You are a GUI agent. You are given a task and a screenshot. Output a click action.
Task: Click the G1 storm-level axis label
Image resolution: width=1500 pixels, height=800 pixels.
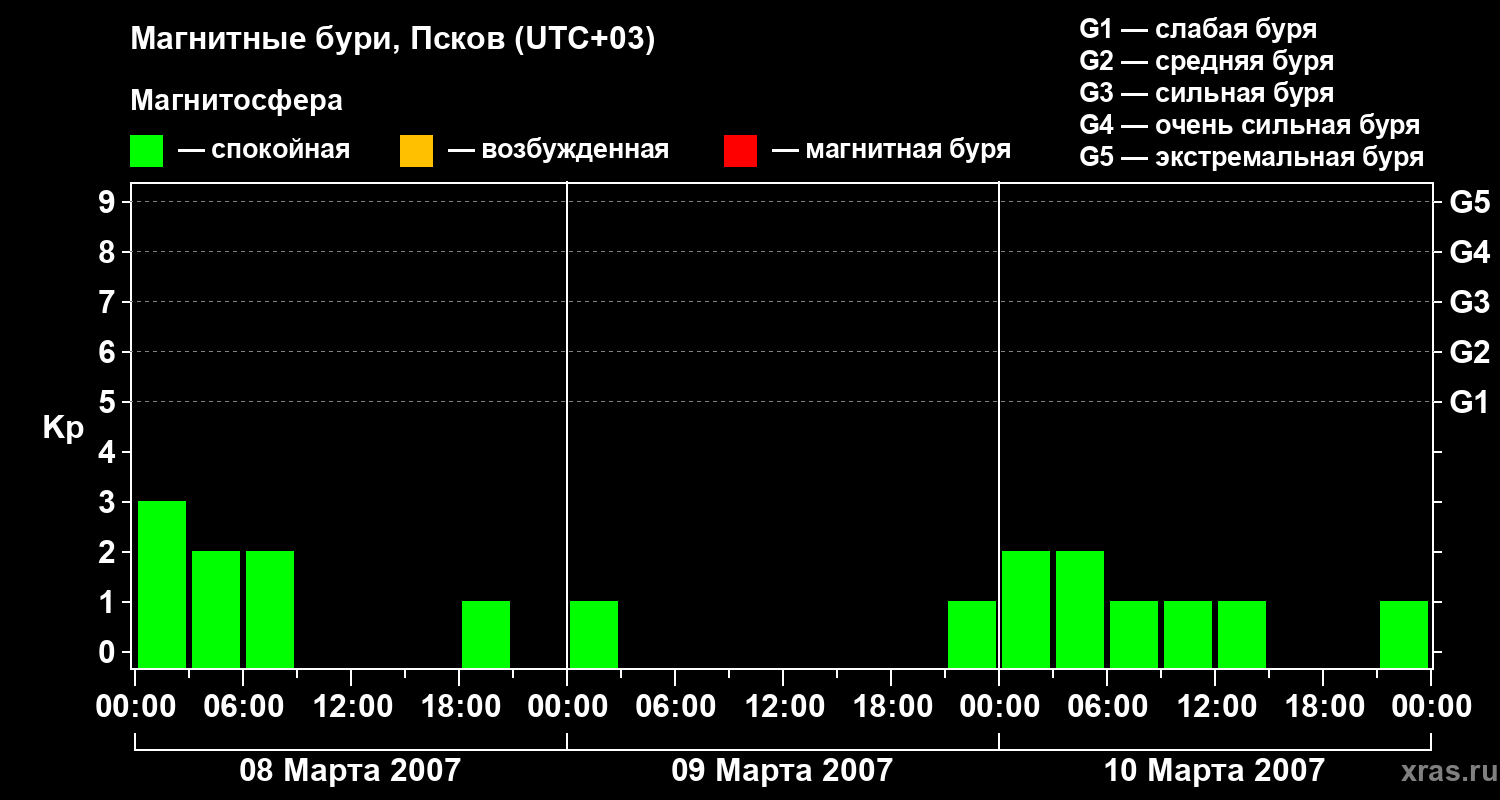pyautogui.click(x=1469, y=402)
